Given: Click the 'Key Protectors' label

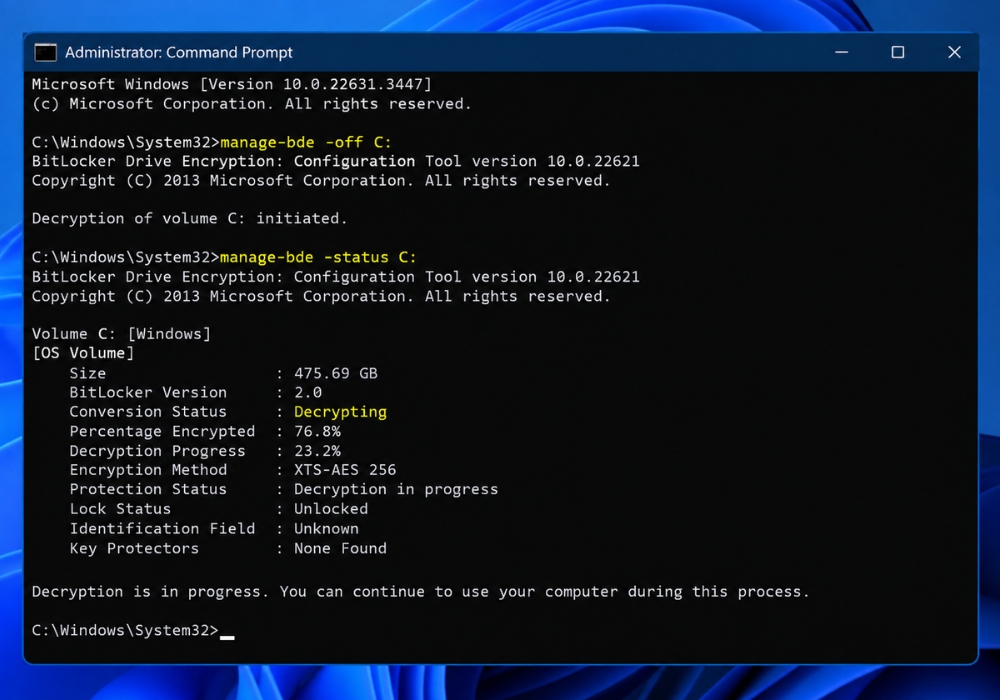Looking at the screenshot, I should tap(134, 549).
